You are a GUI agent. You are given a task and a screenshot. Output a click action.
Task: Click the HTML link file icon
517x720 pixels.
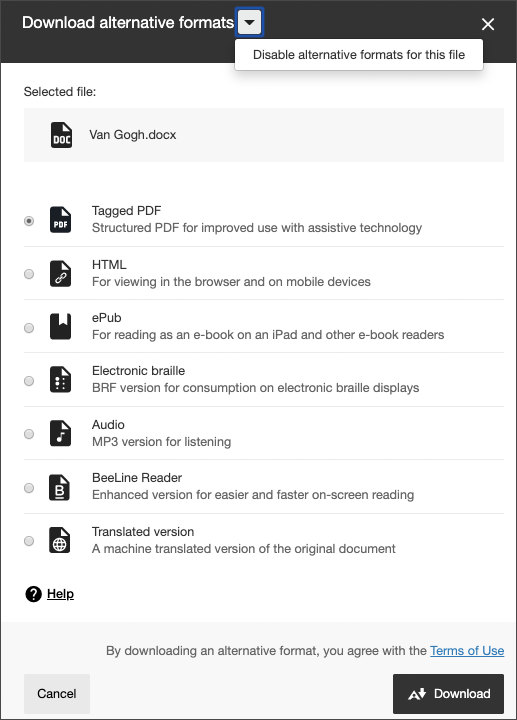pos(61,274)
